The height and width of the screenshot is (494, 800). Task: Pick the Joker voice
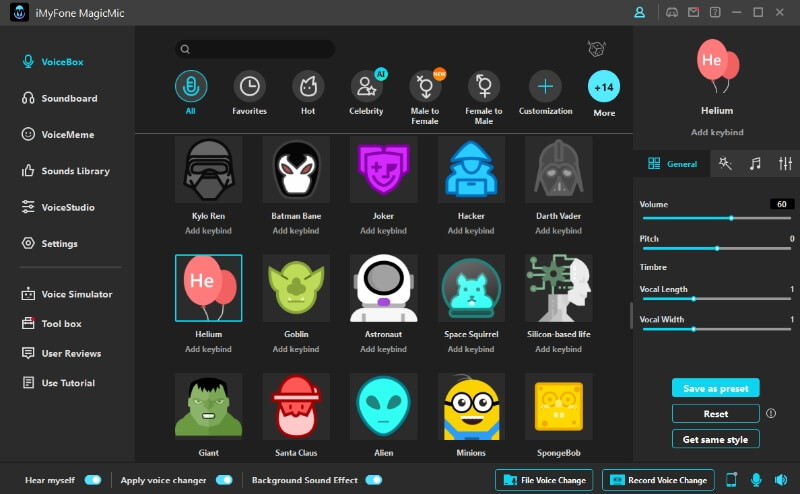[x=384, y=169]
